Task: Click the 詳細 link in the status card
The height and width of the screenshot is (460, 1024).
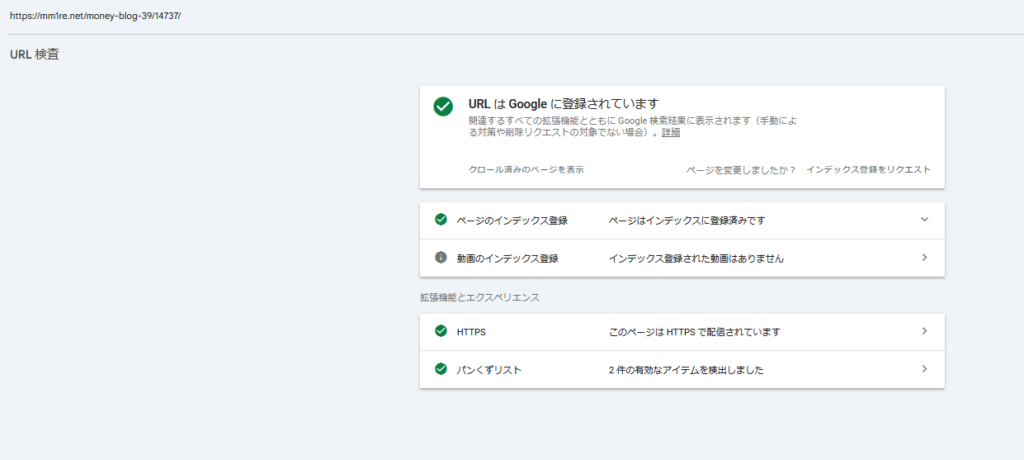Action: point(670,132)
